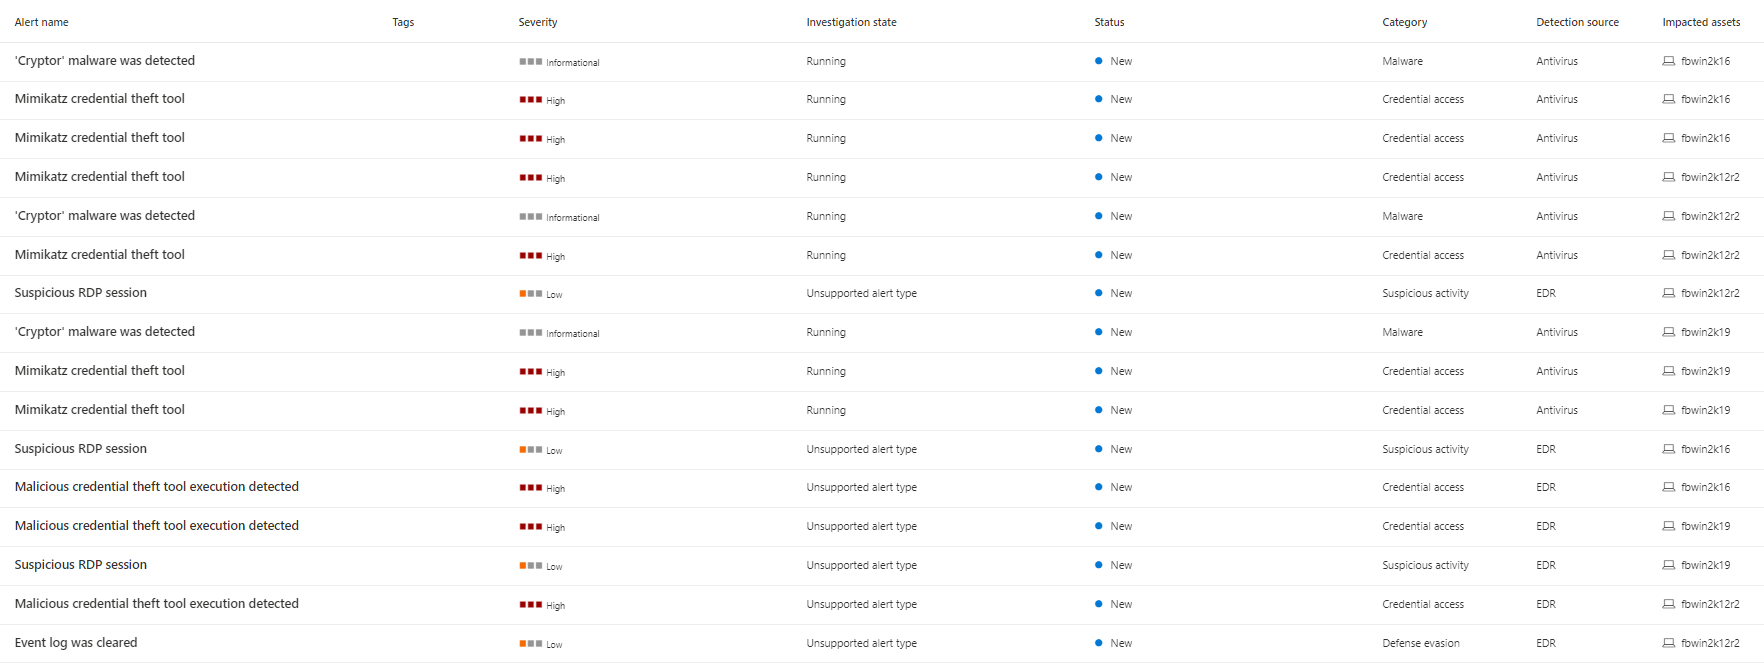Sort by Investigation state column header
The image size is (1764, 667).
click(x=852, y=22)
